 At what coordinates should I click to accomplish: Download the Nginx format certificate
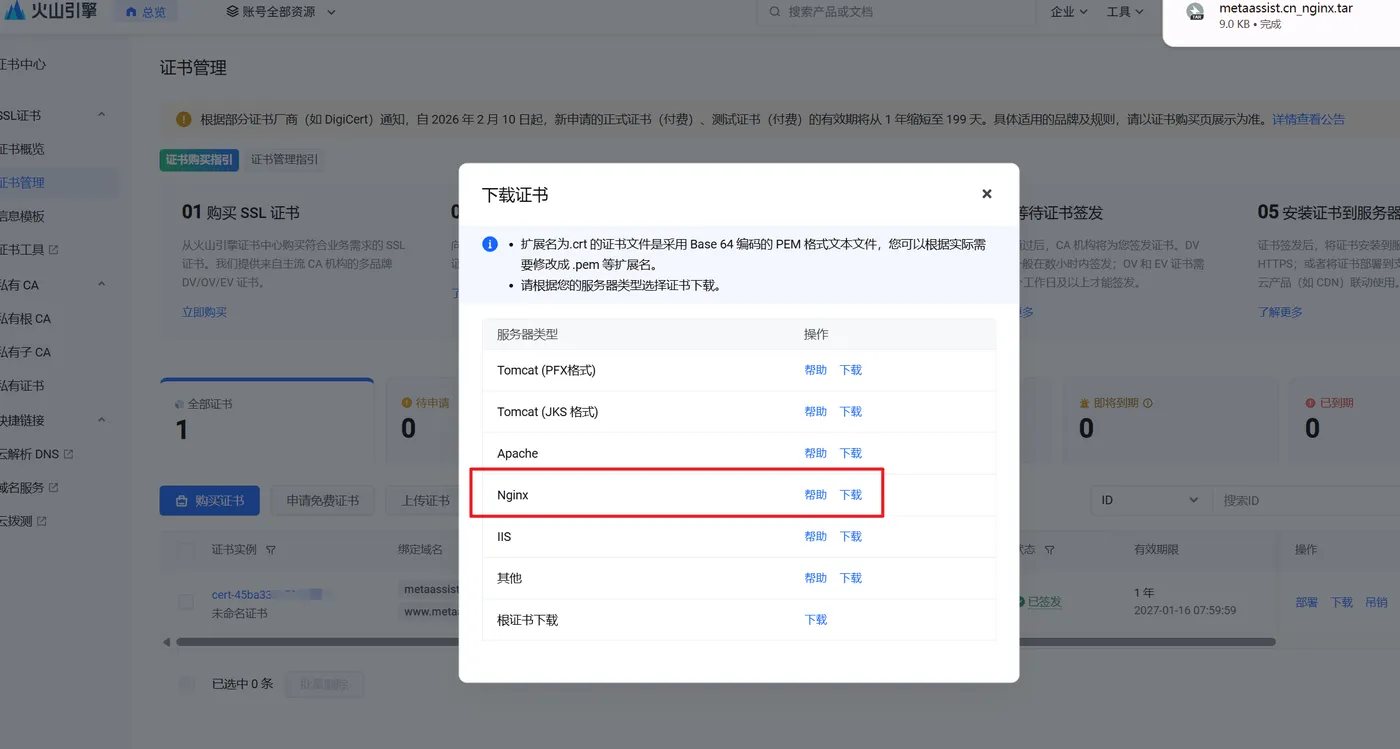(x=850, y=494)
